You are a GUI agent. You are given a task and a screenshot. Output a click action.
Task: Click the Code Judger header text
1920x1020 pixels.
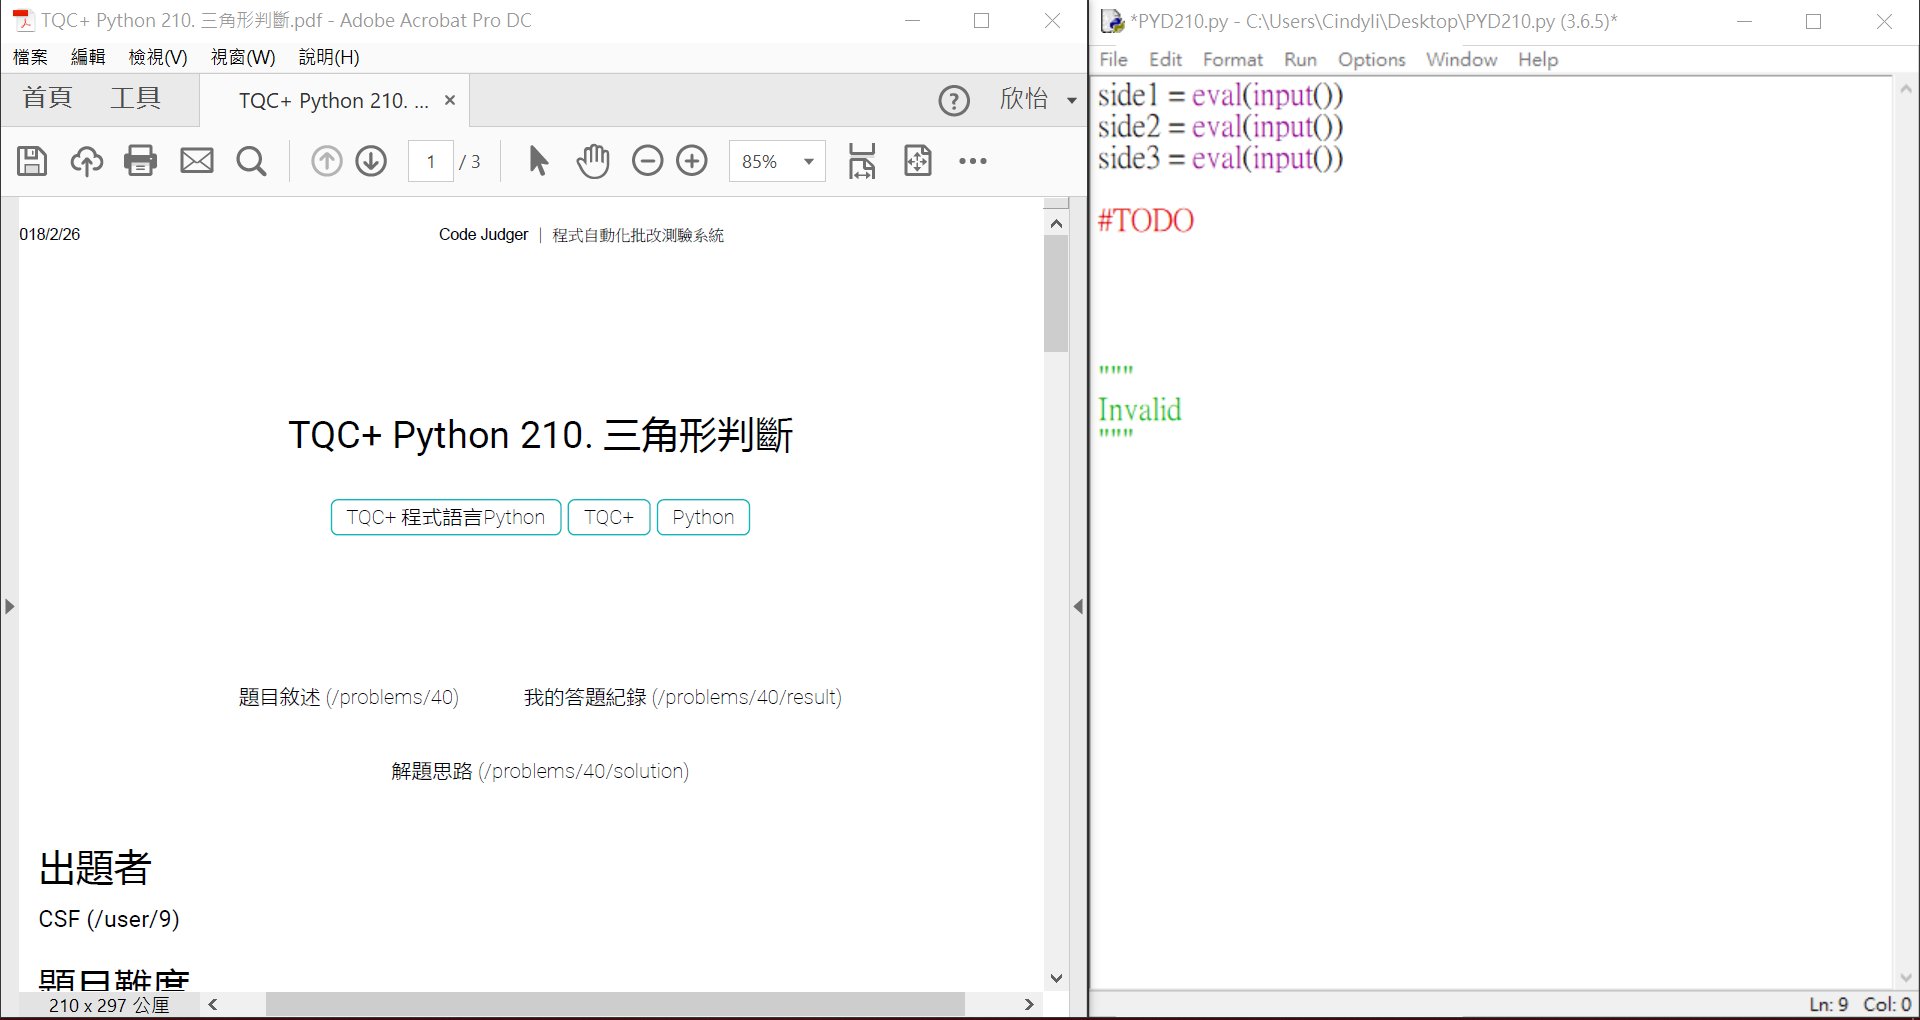point(483,234)
